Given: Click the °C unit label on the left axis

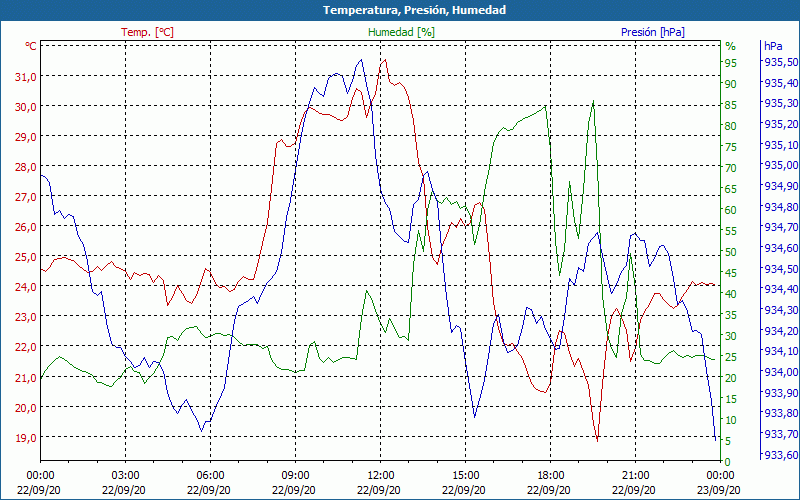Looking at the screenshot, I should pyautogui.click(x=31, y=46).
